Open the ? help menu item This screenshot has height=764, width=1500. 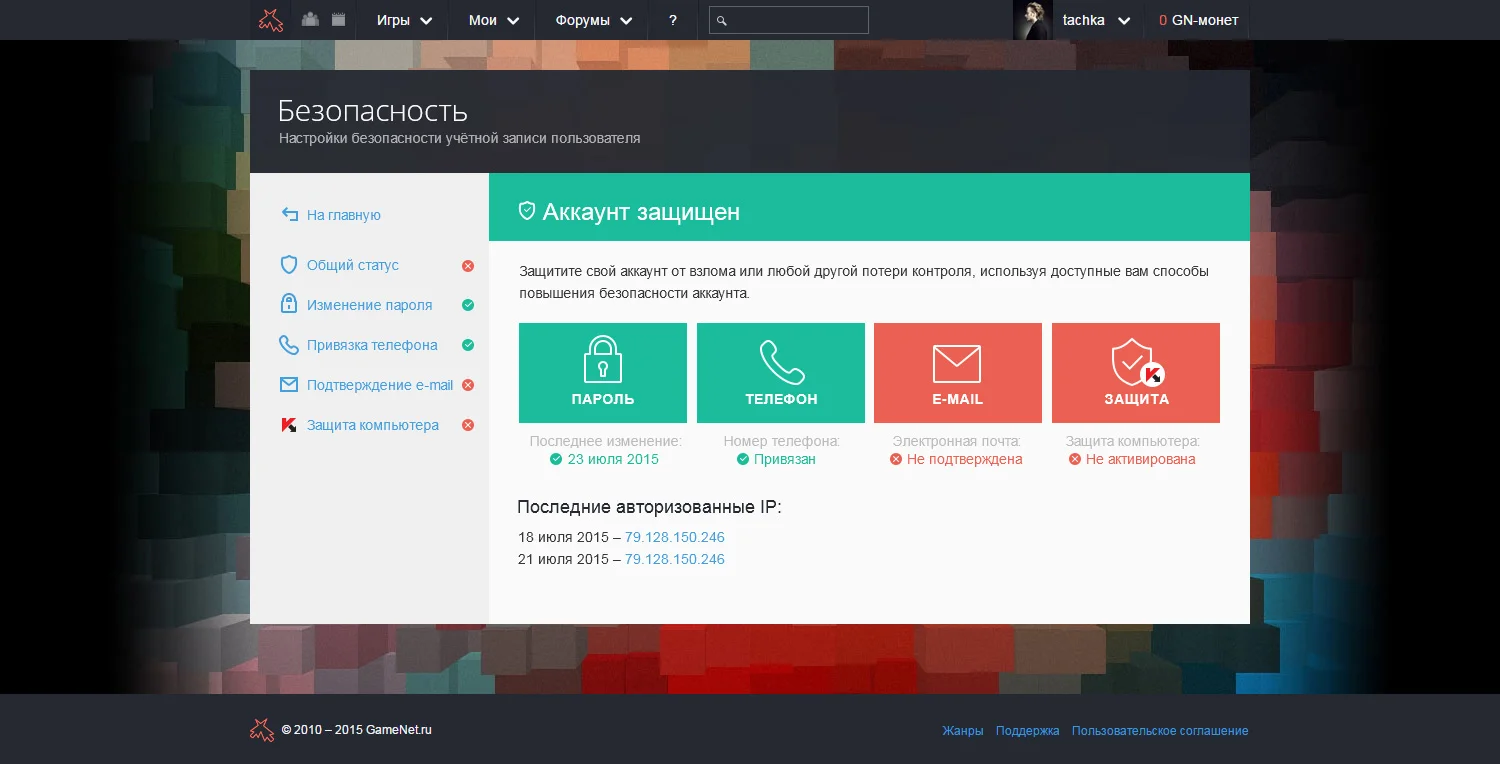tap(673, 20)
